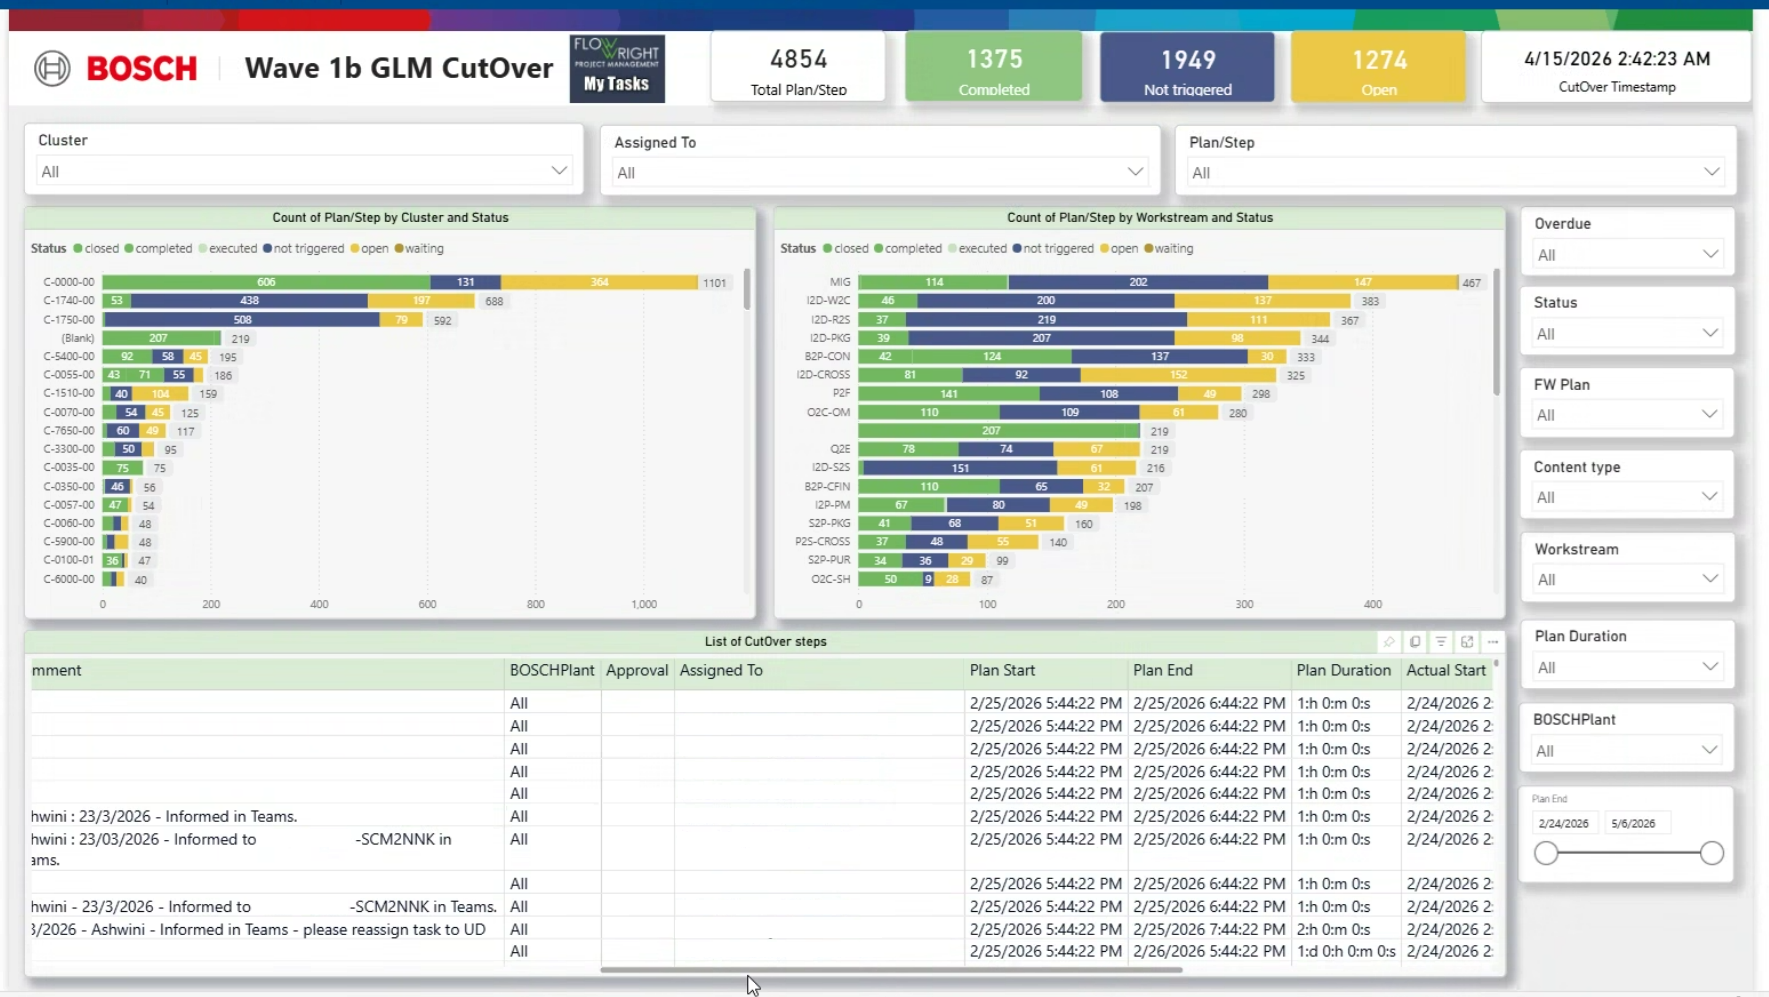Select the Total Plan/Step 4854 card
The height and width of the screenshot is (997, 1769).
coord(798,67)
